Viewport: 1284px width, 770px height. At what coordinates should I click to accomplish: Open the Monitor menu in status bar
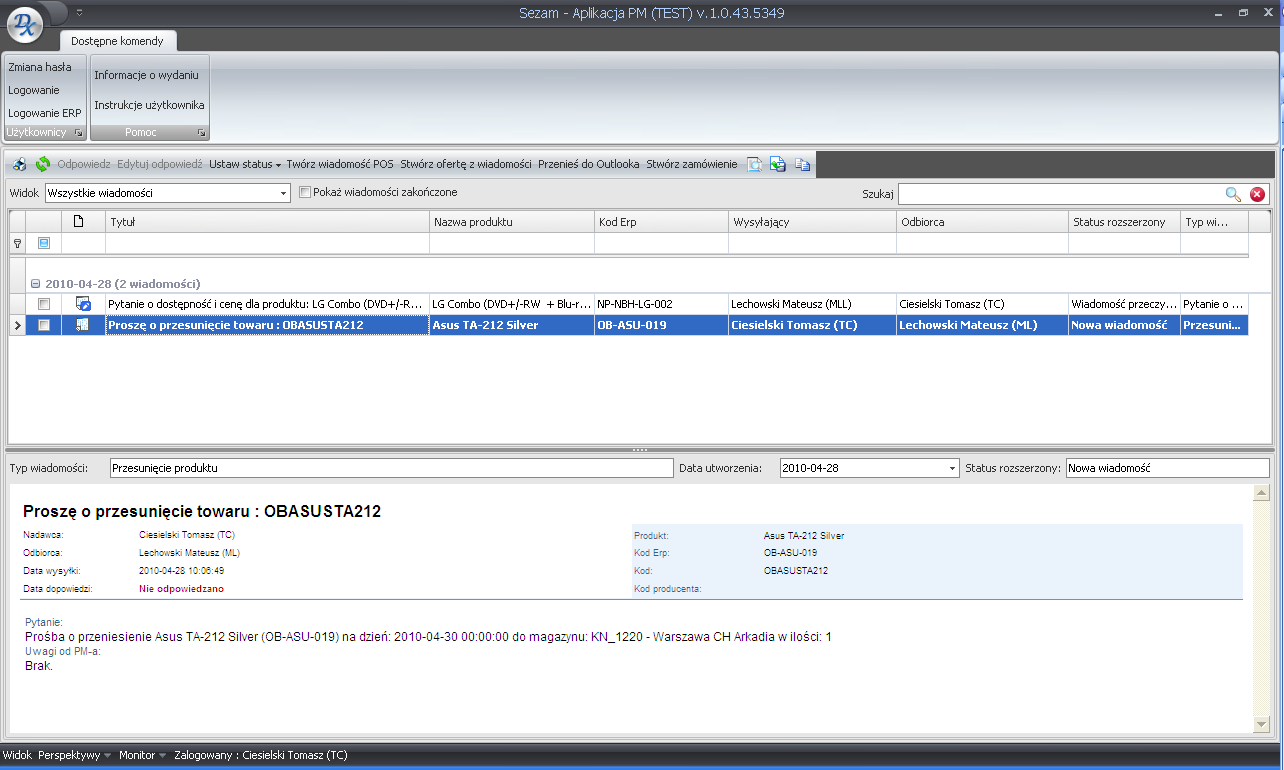(x=143, y=755)
